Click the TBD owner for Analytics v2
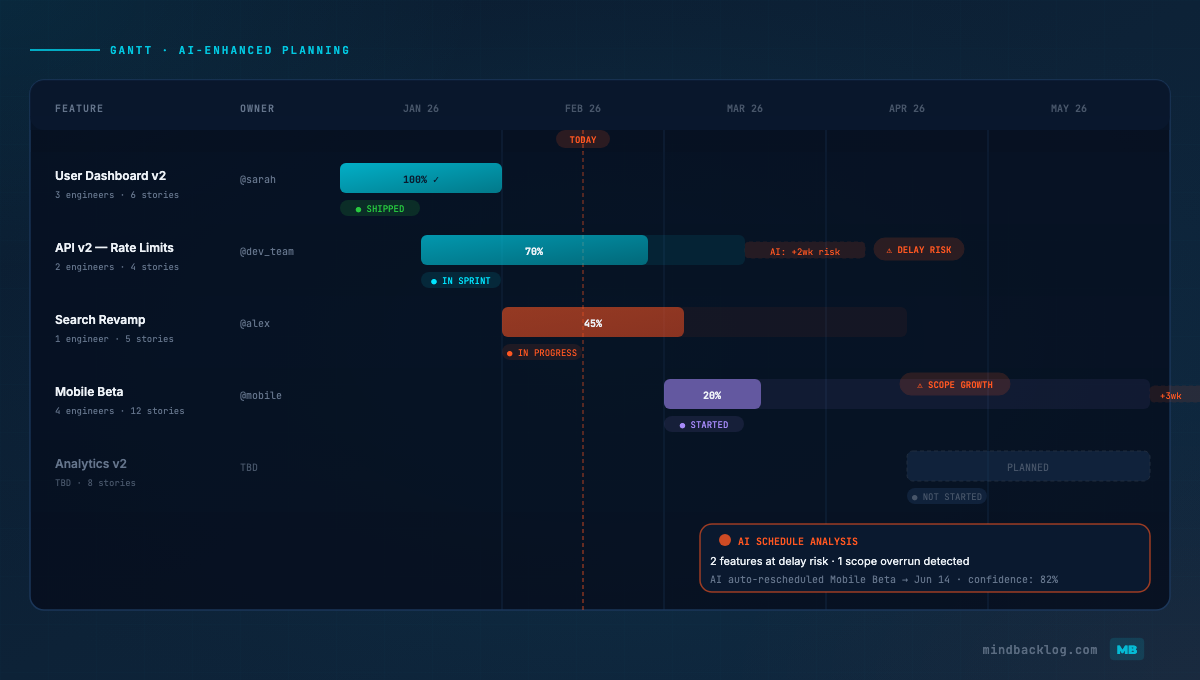The height and width of the screenshot is (680, 1200). click(x=249, y=468)
